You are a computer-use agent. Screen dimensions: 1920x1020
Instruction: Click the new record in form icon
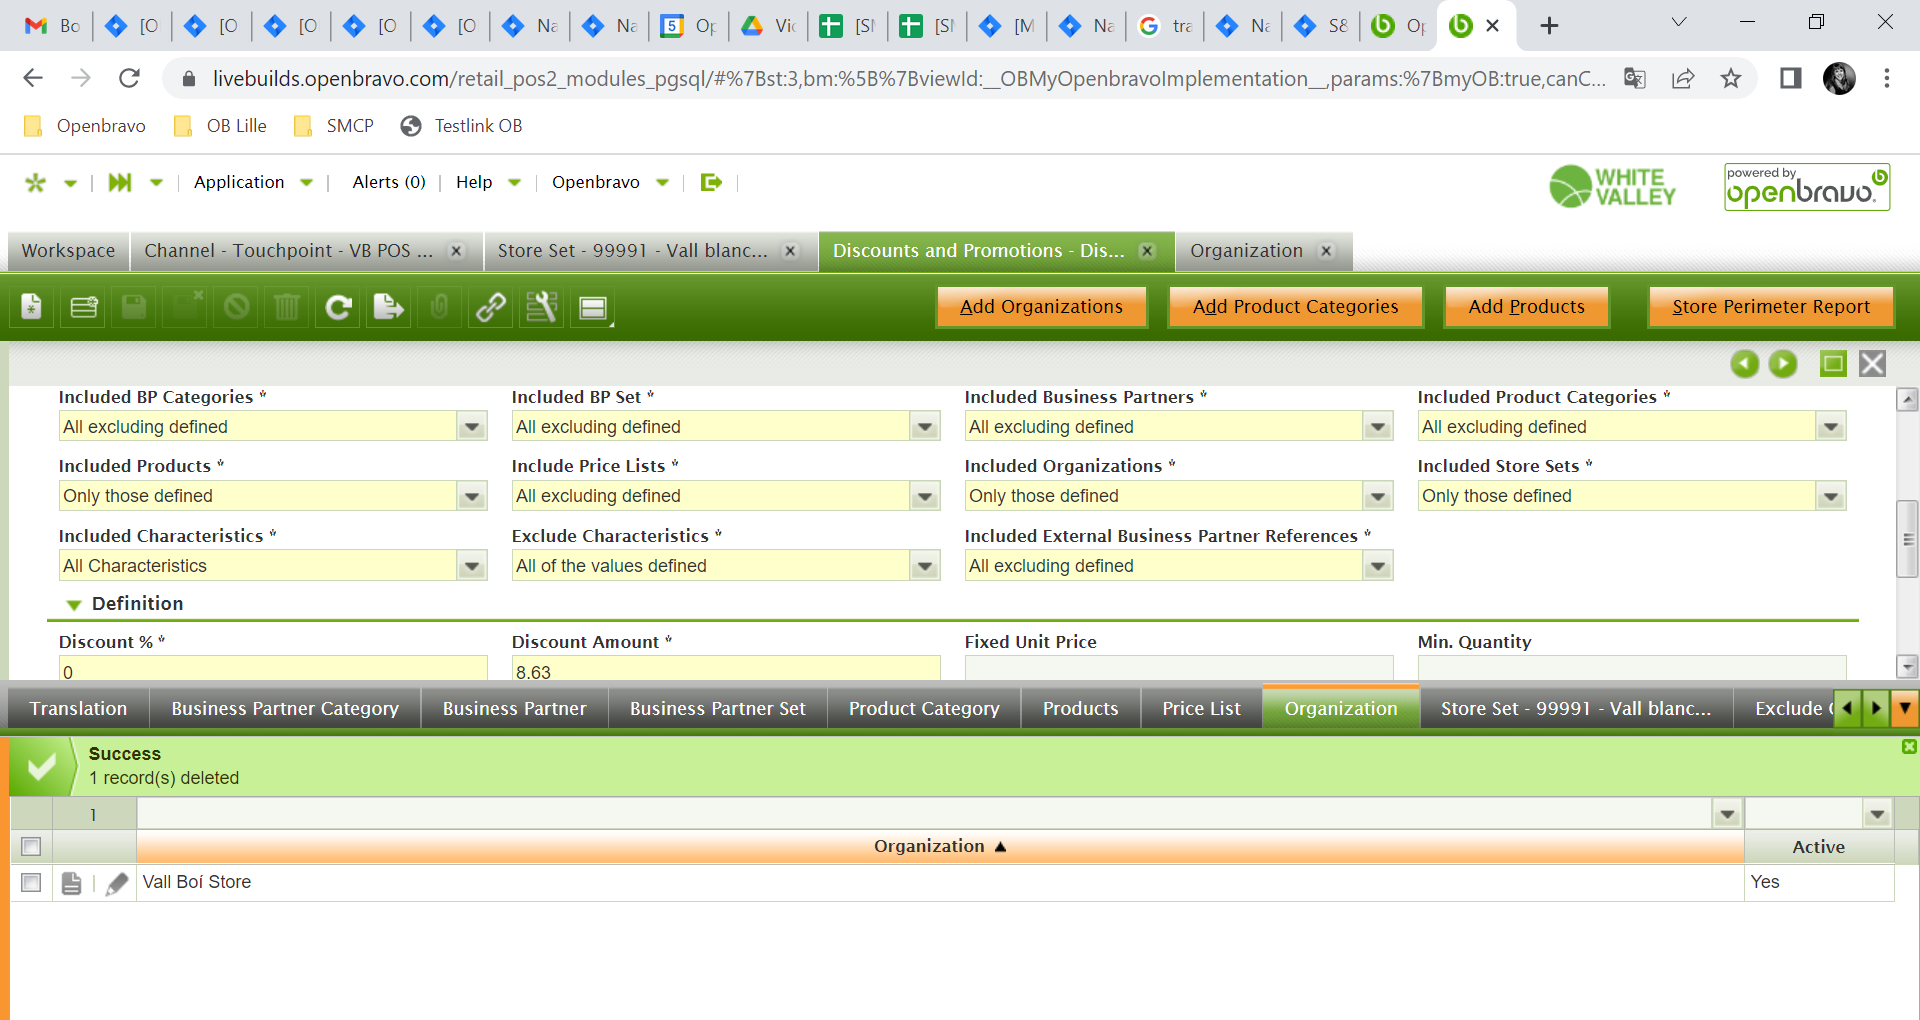point(32,307)
